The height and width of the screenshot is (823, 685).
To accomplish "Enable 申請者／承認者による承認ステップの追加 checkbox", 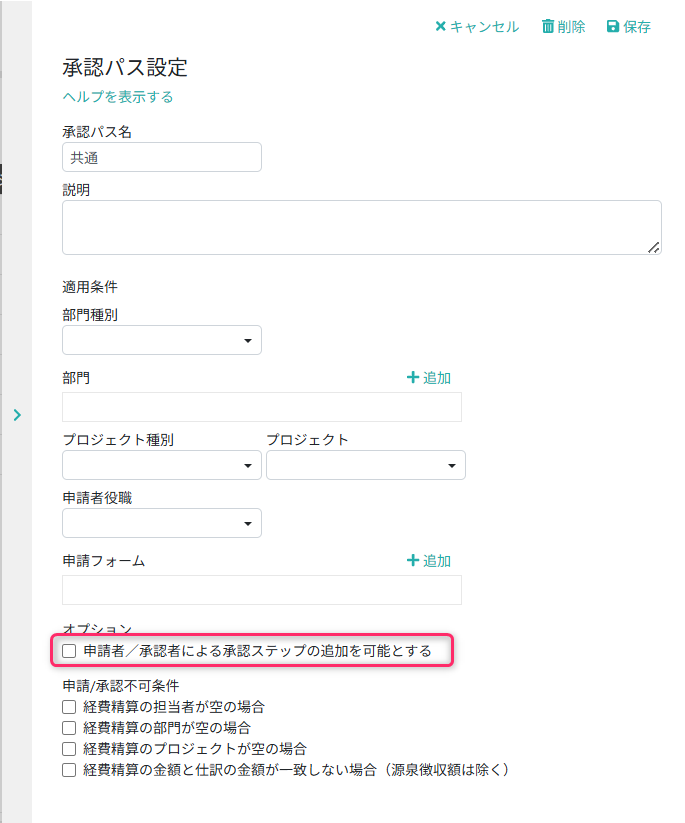I will 69,651.
